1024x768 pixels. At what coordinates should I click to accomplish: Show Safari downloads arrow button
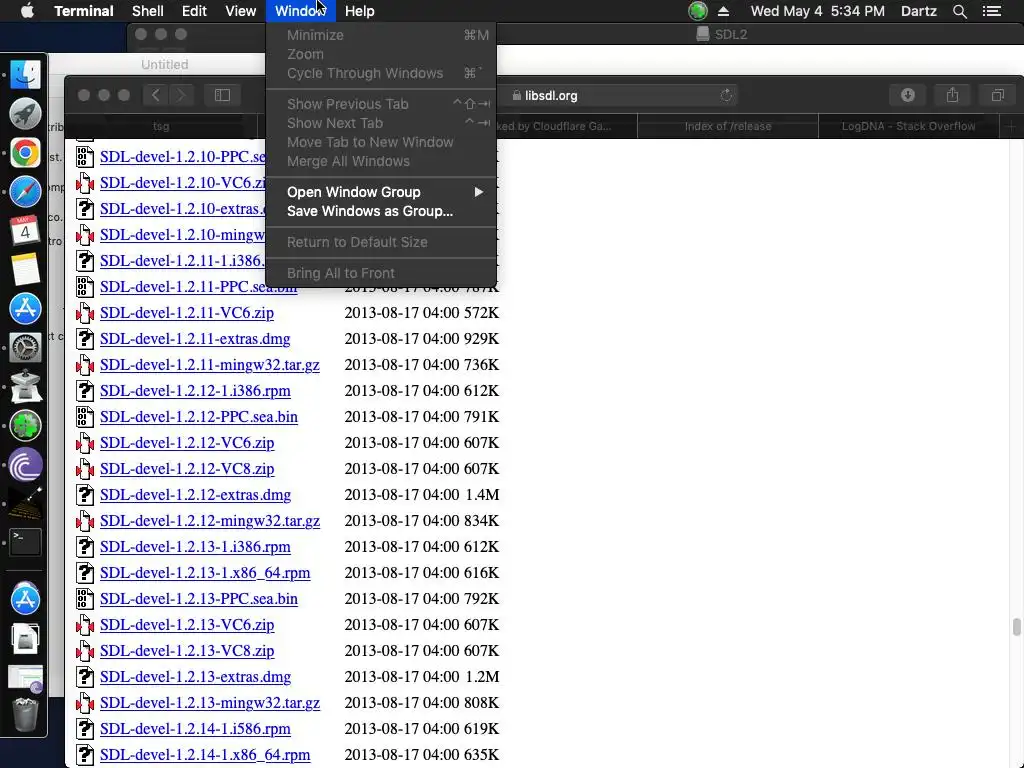coord(908,95)
